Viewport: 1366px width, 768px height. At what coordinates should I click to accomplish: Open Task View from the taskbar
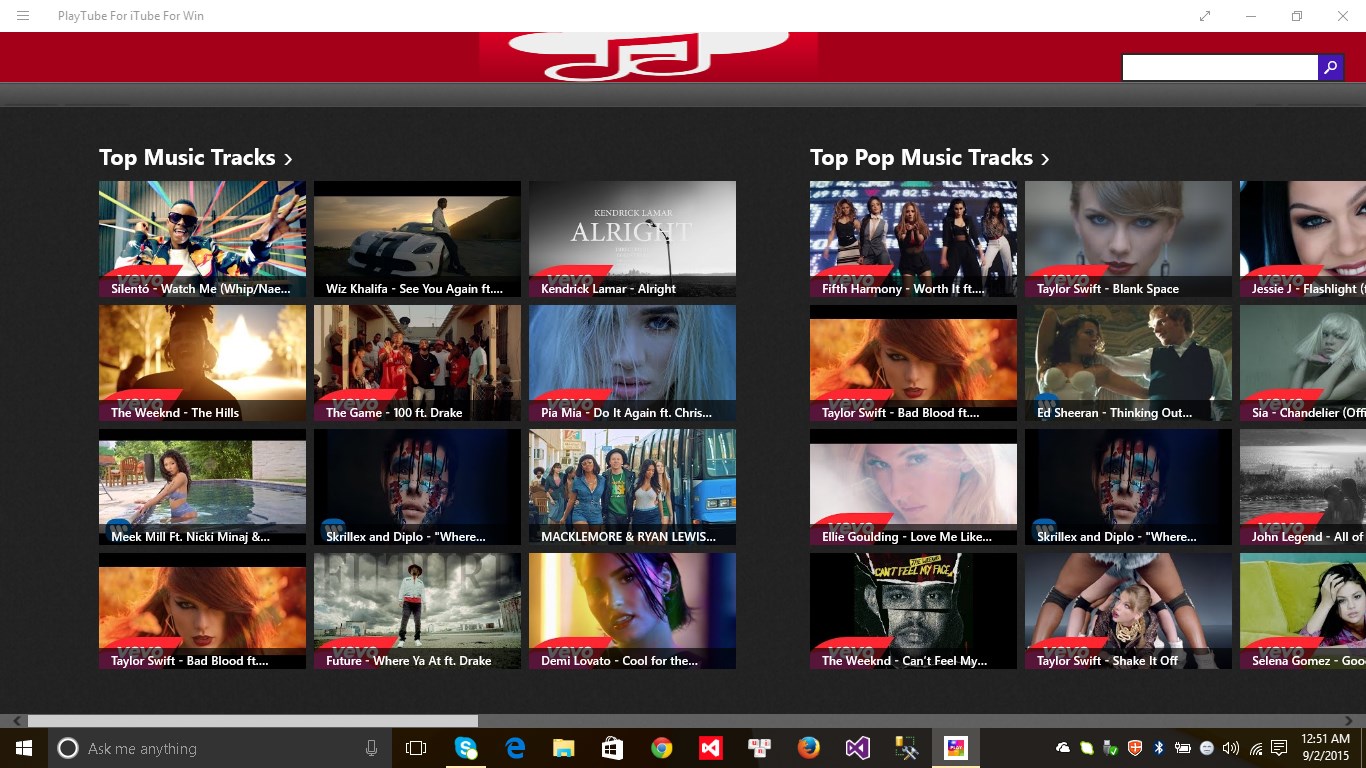click(416, 748)
